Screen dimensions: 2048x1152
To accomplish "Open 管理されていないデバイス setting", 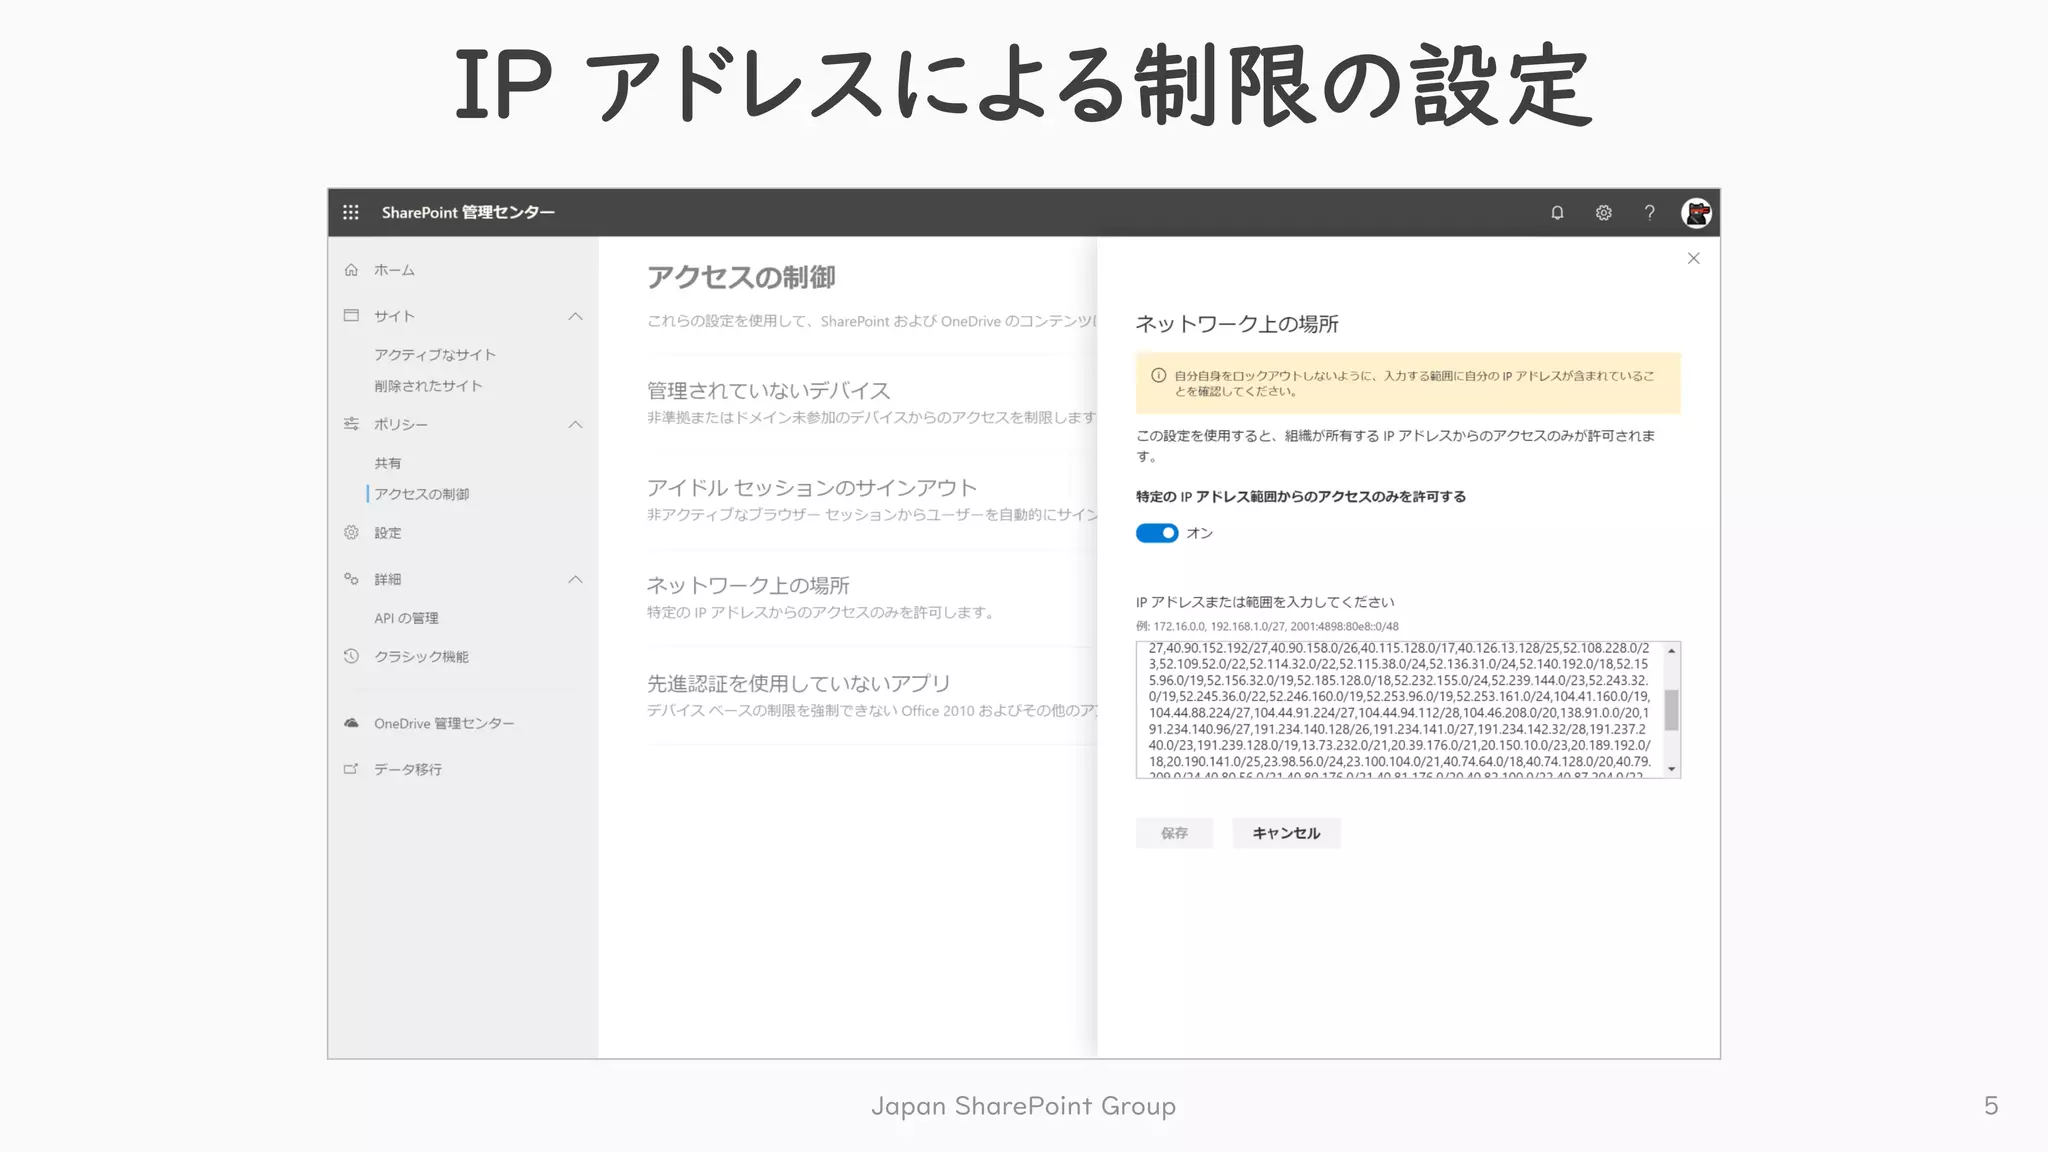I will pyautogui.click(x=768, y=390).
